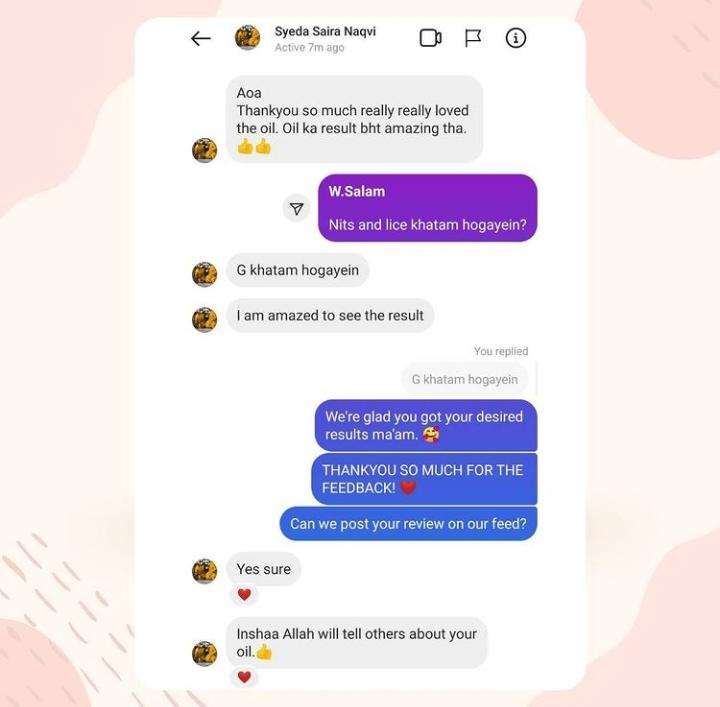This screenshot has width=720, height=707.
Task: Tap the Active 7m ago status text
Action: [309, 47]
